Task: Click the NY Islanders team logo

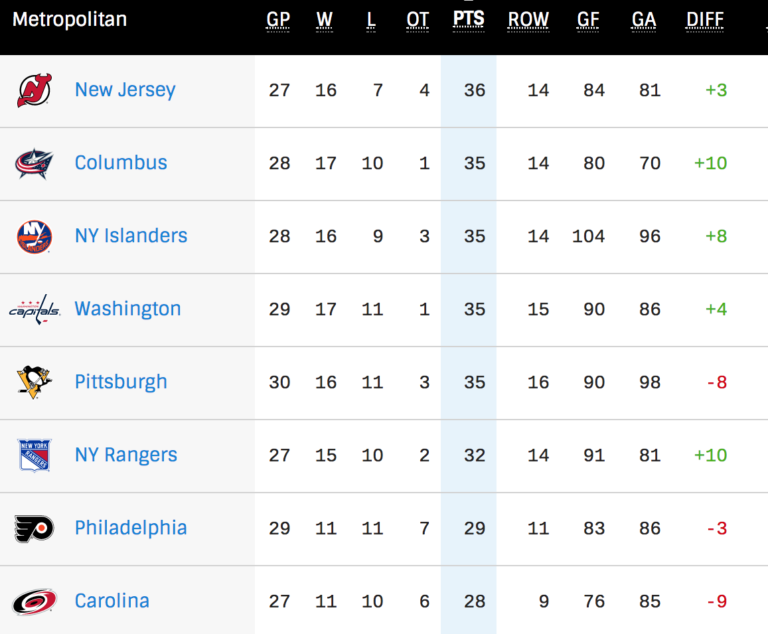Action: (x=35, y=236)
